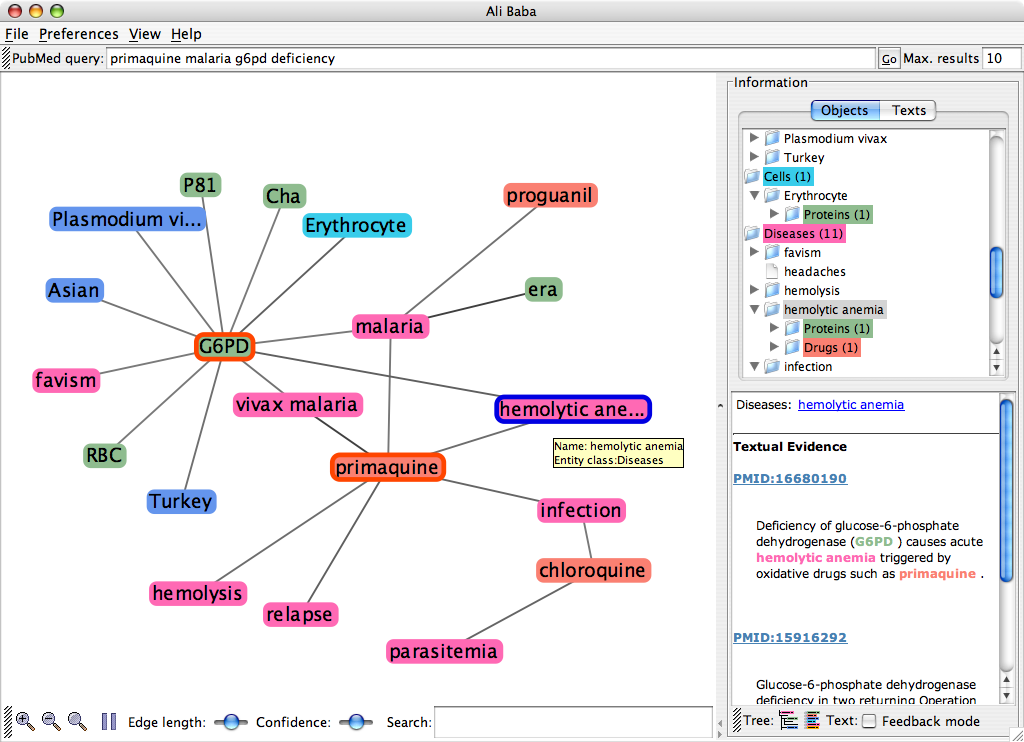The height and width of the screenshot is (742, 1024).
Task: Click the Diseases folder icon in tree
Action: (x=752, y=234)
